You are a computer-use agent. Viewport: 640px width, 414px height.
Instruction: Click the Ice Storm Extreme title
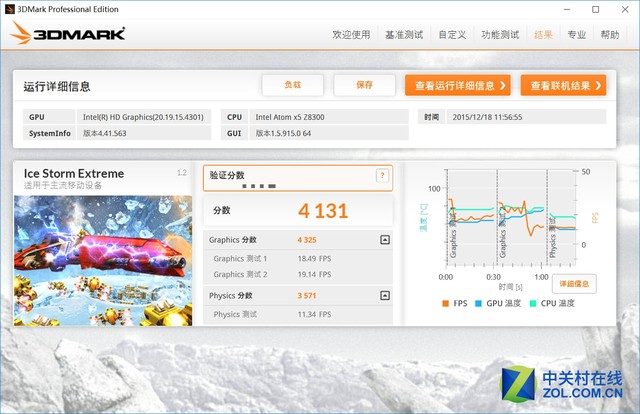[74, 174]
